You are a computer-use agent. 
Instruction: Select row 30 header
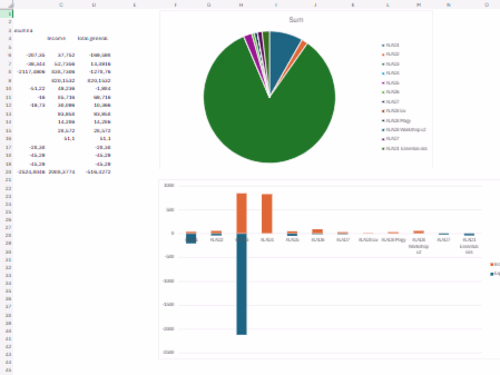[7, 252]
